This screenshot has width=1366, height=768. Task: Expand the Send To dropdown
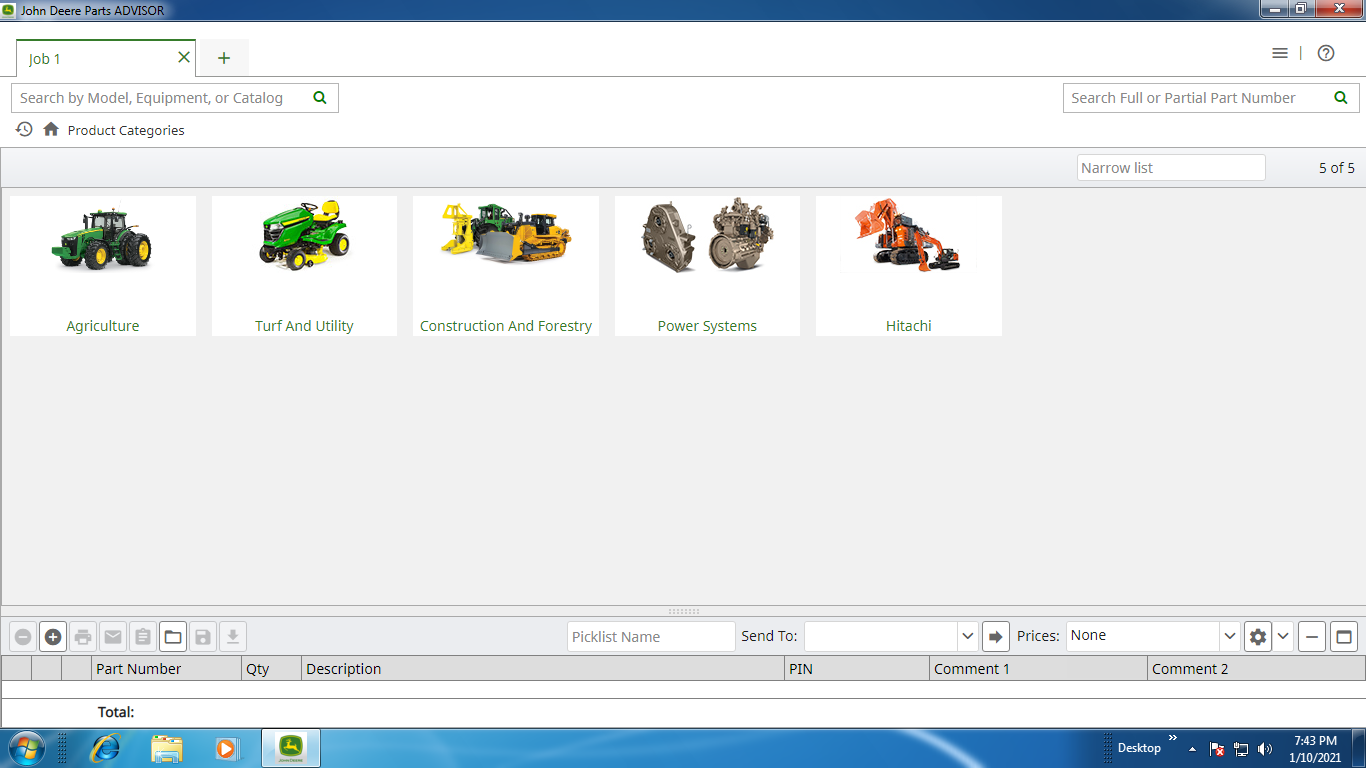tap(967, 636)
